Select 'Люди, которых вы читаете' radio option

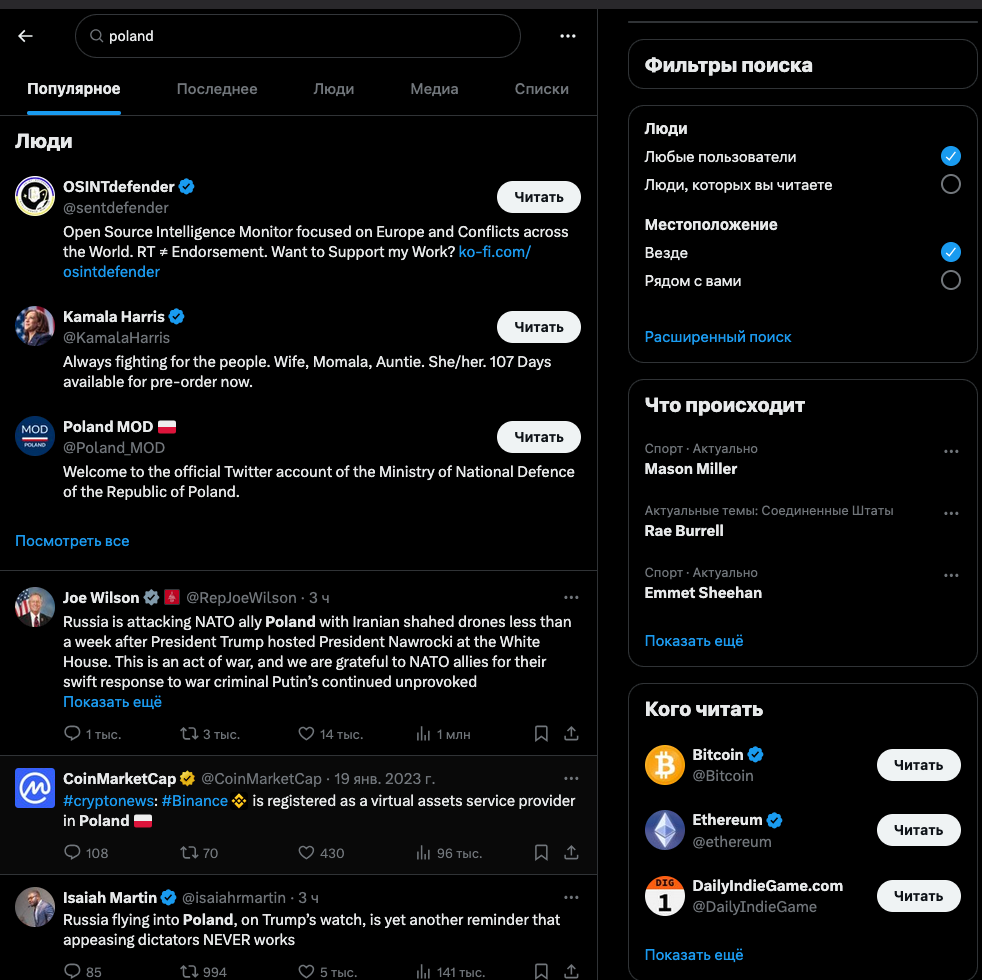coord(950,184)
